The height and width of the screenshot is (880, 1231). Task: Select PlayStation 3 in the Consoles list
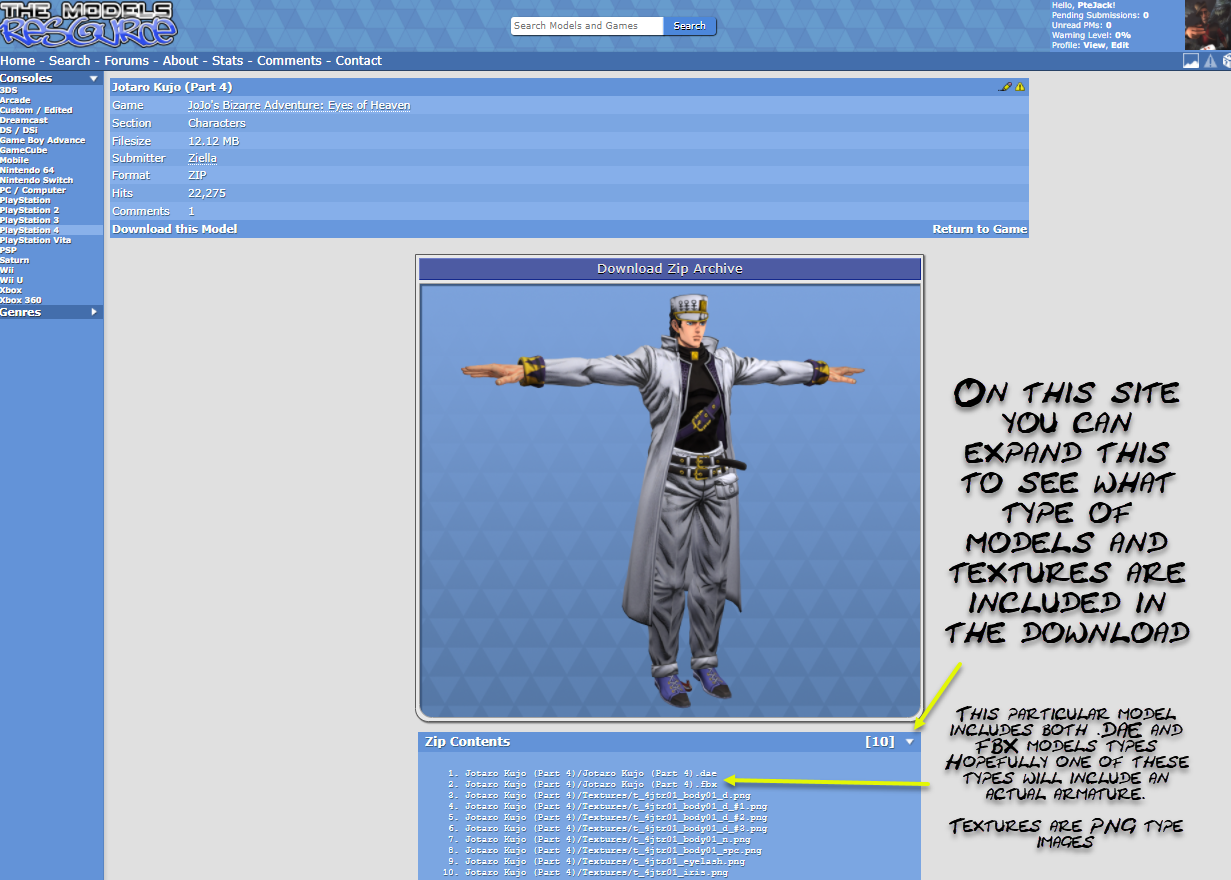click(x=30, y=220)
